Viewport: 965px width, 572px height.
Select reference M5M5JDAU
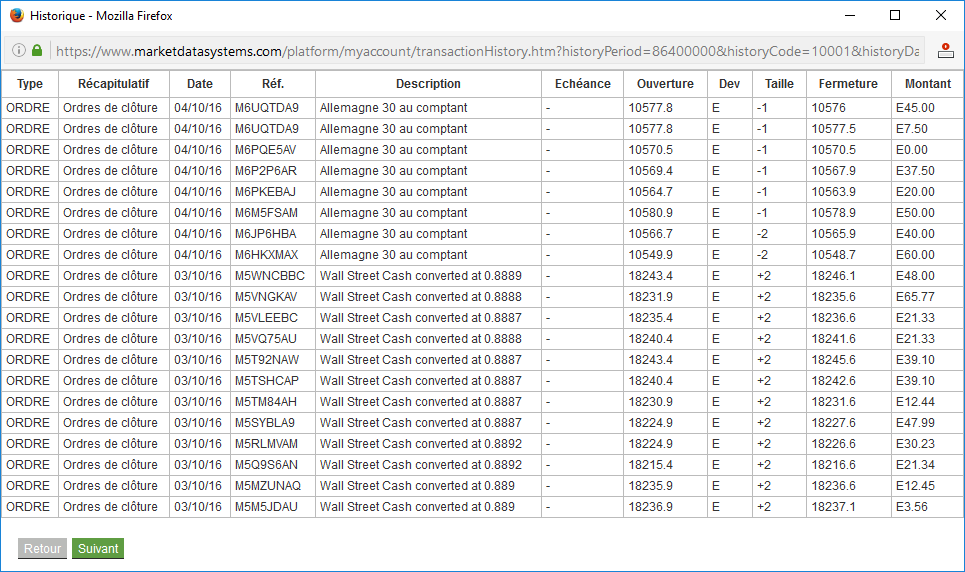click(266, 506)
